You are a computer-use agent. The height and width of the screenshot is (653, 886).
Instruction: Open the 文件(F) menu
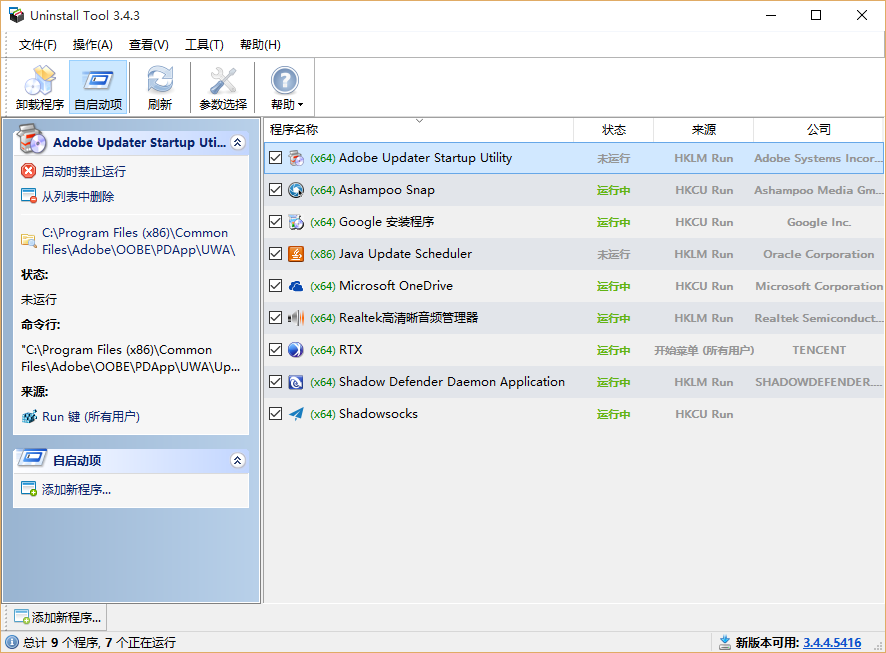pyautogui.click(x=38, y=45)
